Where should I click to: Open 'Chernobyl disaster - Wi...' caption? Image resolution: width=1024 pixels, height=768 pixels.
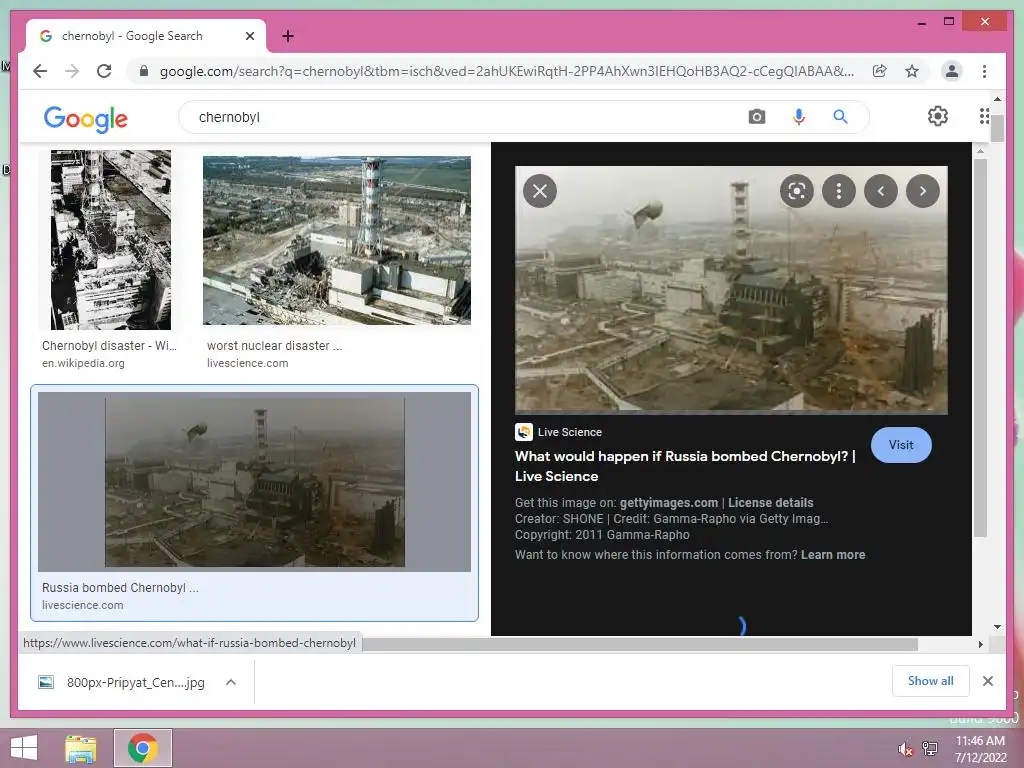pos(109,345)
